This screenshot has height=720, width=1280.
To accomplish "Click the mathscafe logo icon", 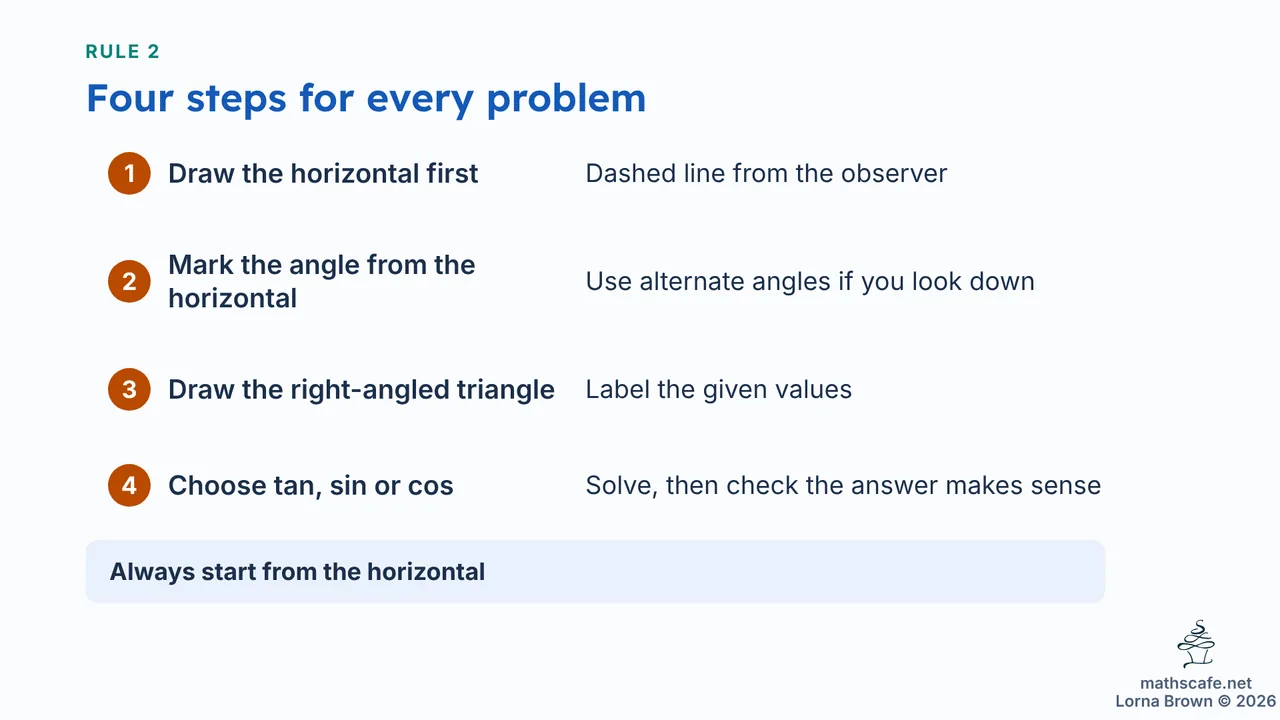I will (1196, 644).
